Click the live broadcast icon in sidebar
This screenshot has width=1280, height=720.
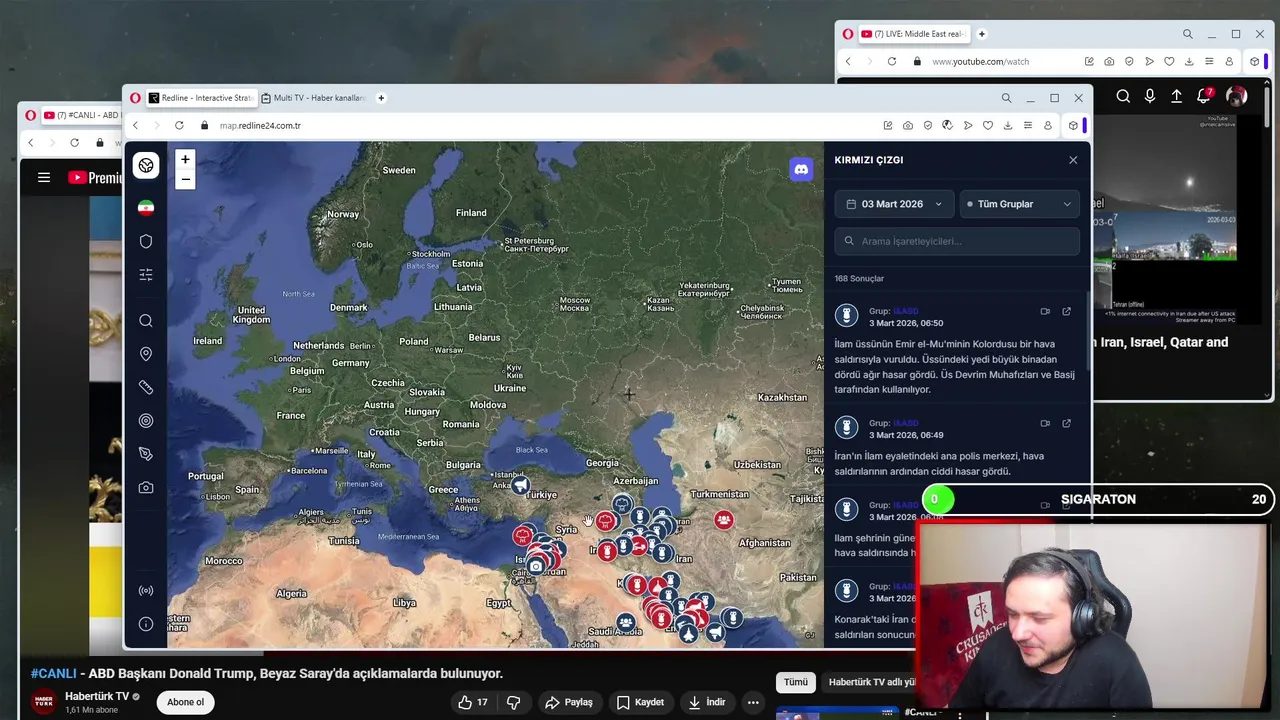[146, 591]
